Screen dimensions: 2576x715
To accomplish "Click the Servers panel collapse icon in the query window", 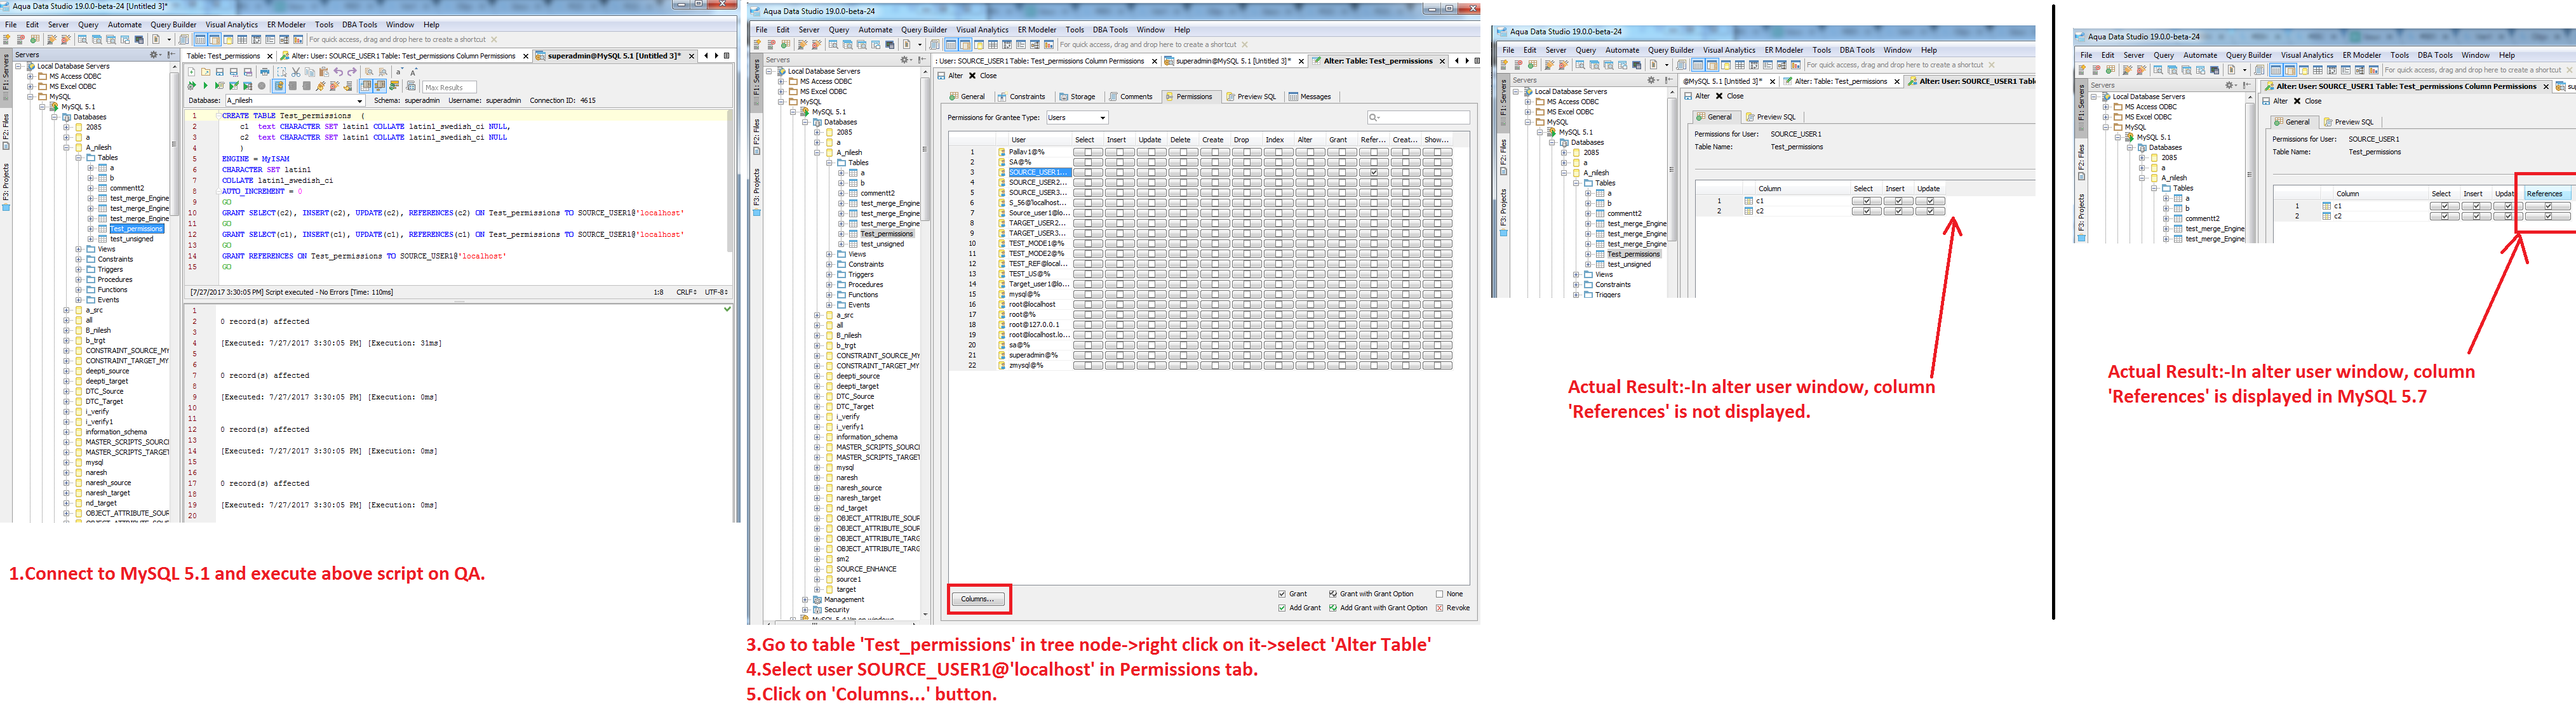I will point(171,55).
